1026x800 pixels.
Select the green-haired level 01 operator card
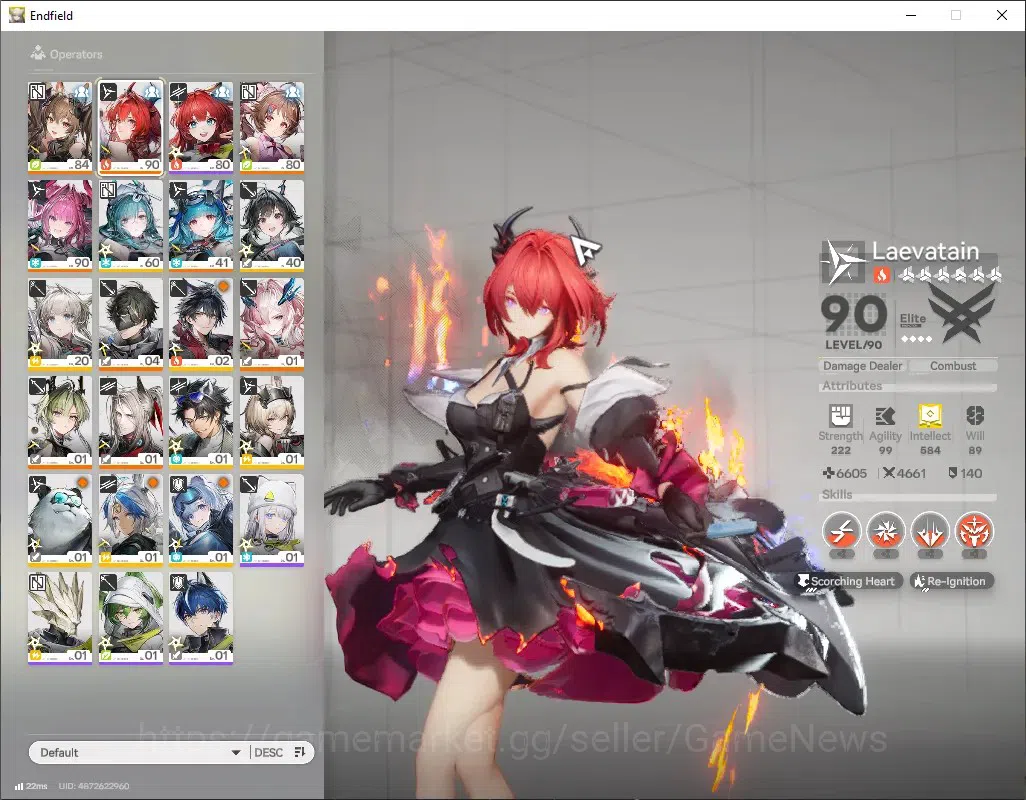click(60, 422)
